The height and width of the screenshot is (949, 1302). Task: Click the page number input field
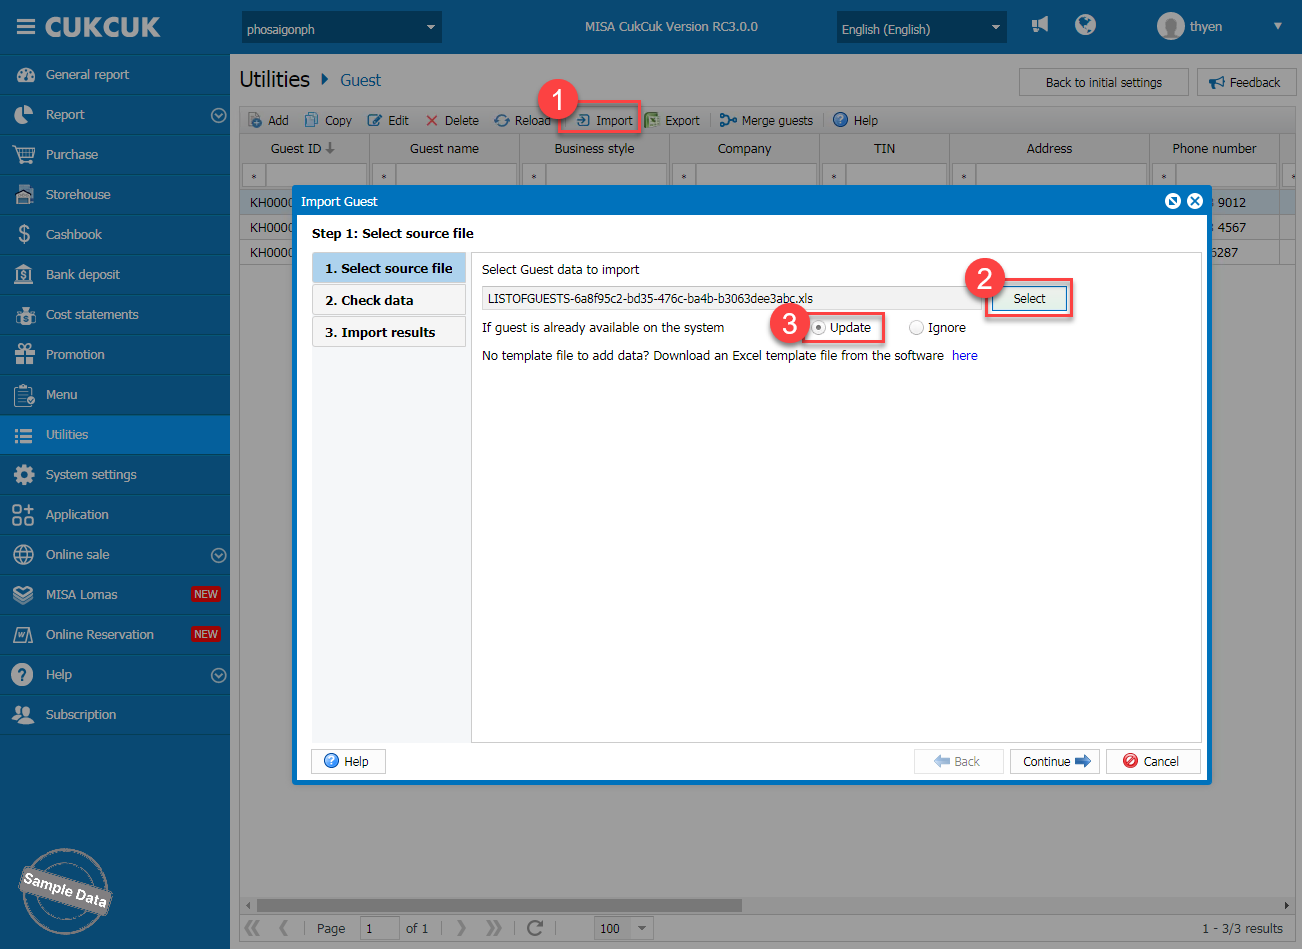pyautogui.click(x=380, y=928)
